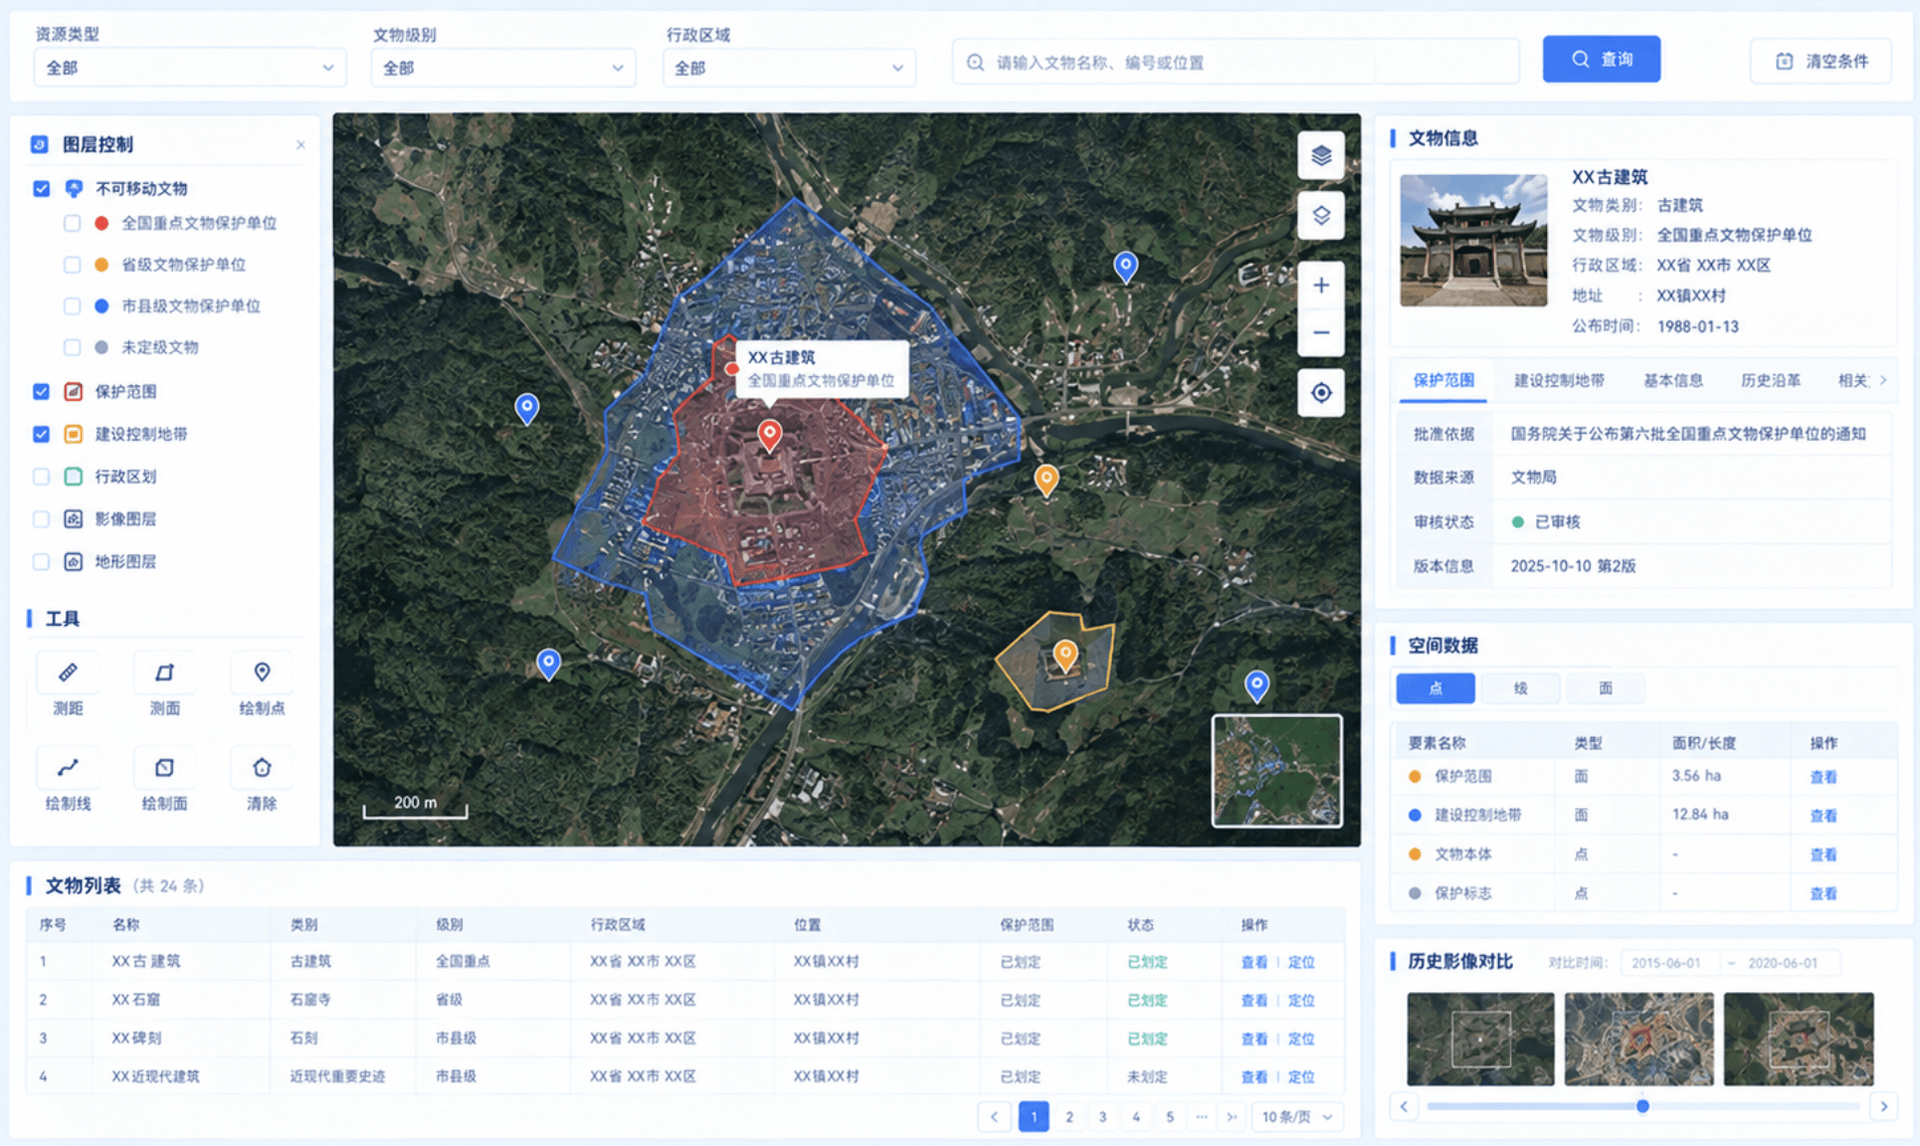Check the 全国重点文物保护单位 checkbox
This screenshot has width=1920, height=1146.
(72, 223)
